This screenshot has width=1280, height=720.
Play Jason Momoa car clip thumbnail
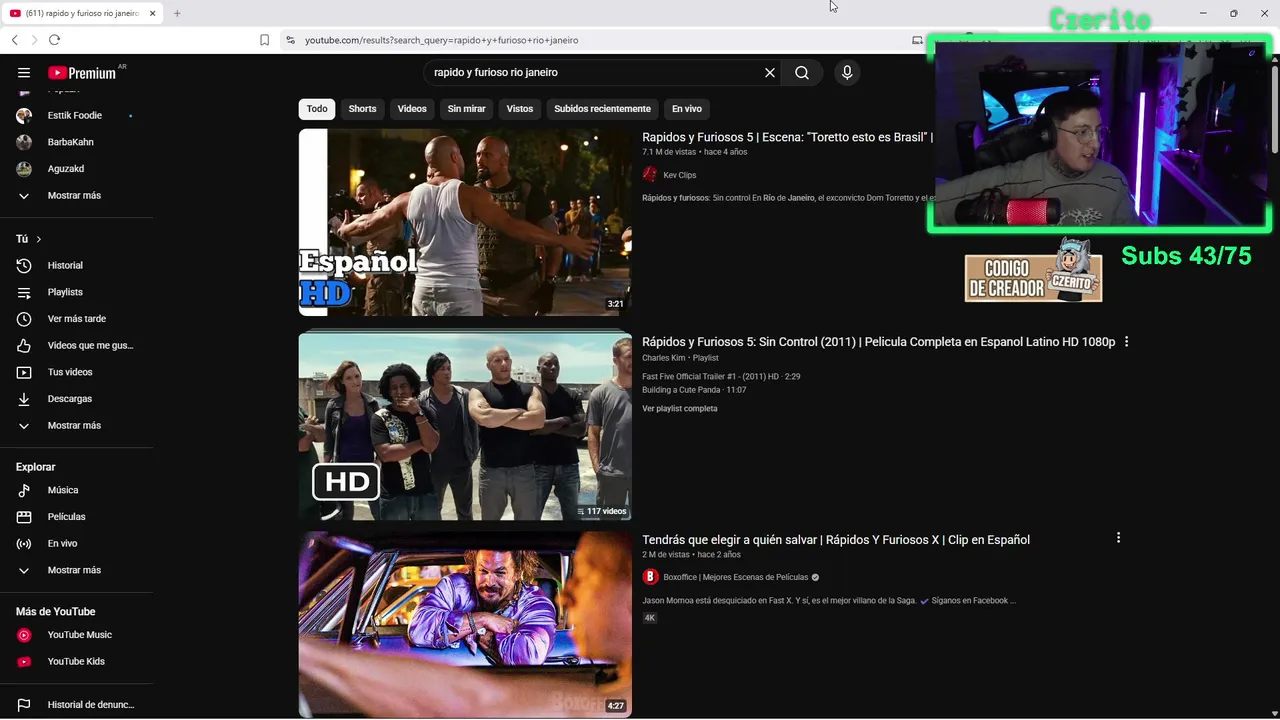tap(465, 624)
